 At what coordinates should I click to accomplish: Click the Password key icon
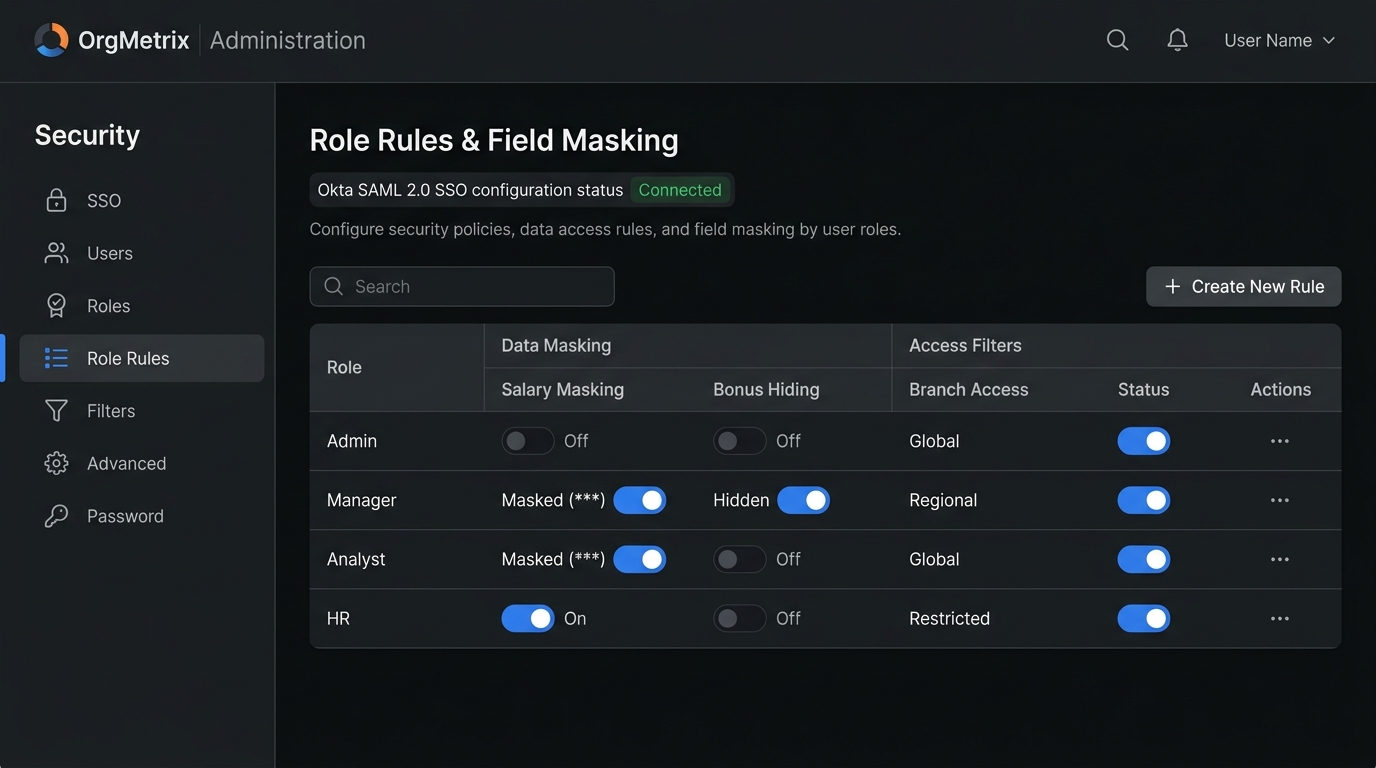coord(57,516)
